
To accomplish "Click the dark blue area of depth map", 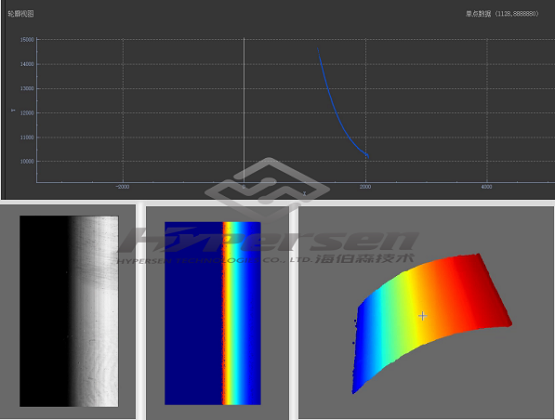I will (x=194, y=313).
